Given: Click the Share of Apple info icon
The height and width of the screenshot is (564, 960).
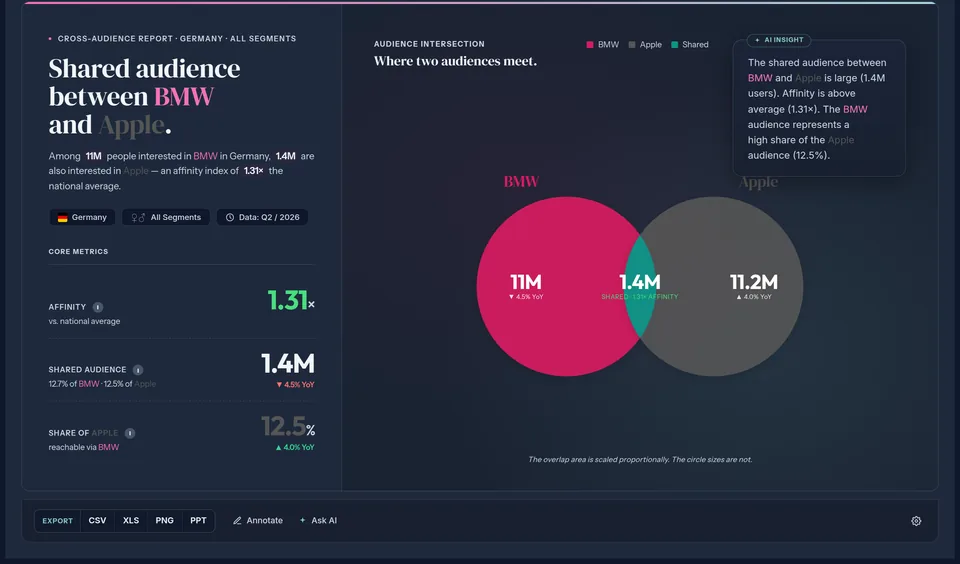Looking at the screenshot, I should click(130, 433).
